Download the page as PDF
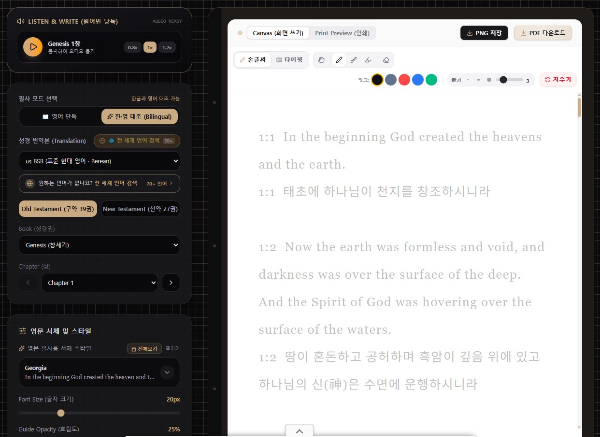 [543, 33]
